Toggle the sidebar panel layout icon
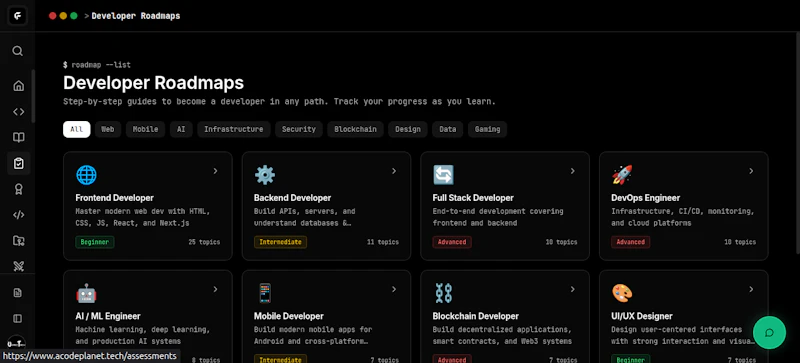This screenshot has width=800, height=363. 17,319
